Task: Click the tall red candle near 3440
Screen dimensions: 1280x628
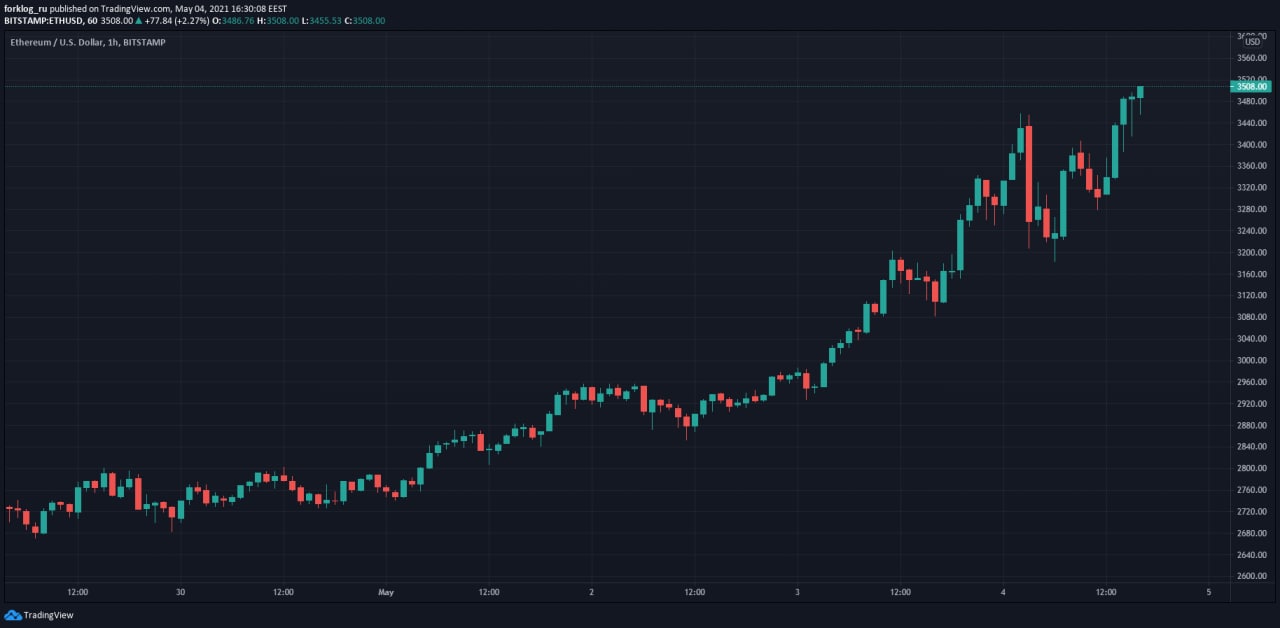Action: click(1028, 174)
